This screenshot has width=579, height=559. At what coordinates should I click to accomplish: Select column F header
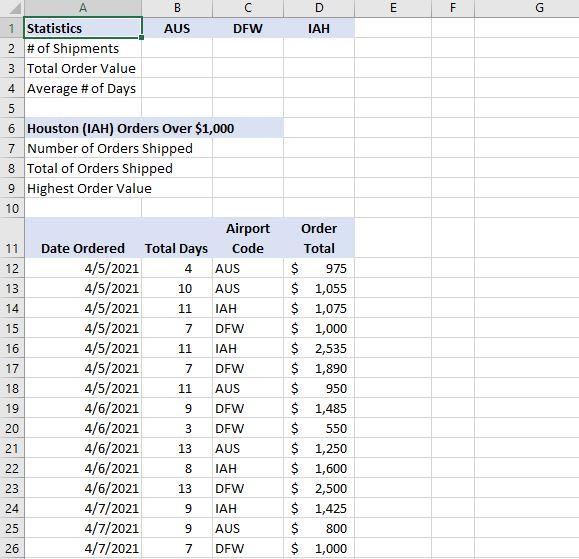click(453, 8)
